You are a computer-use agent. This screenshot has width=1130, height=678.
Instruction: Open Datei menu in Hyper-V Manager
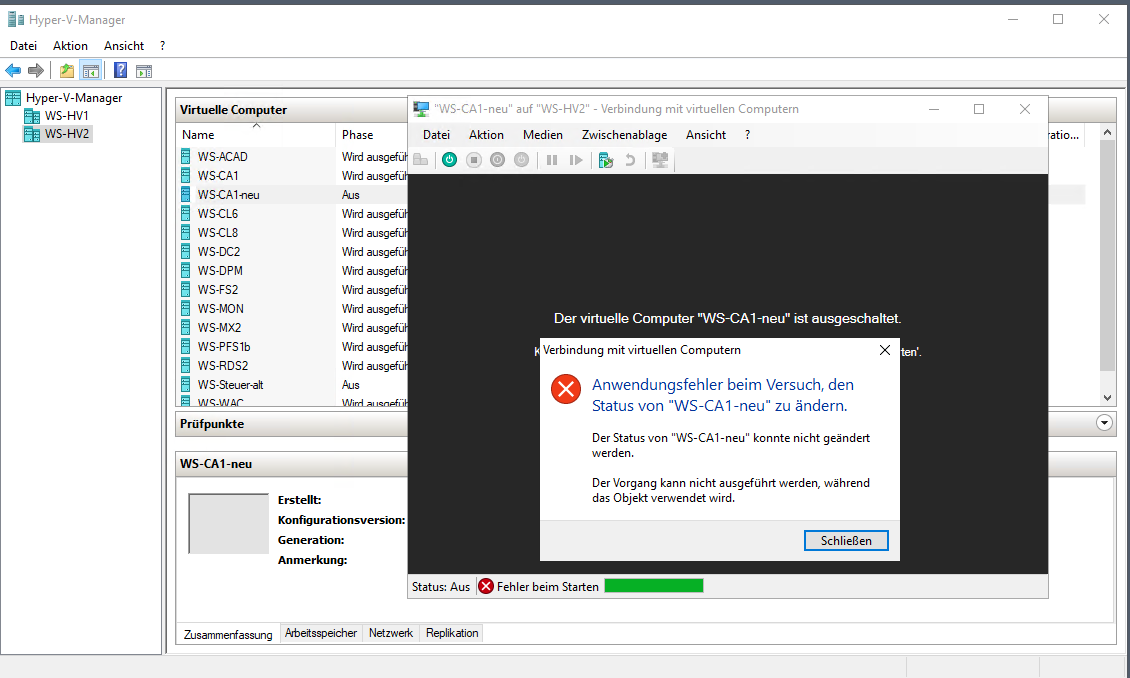[x=23, y=45]
